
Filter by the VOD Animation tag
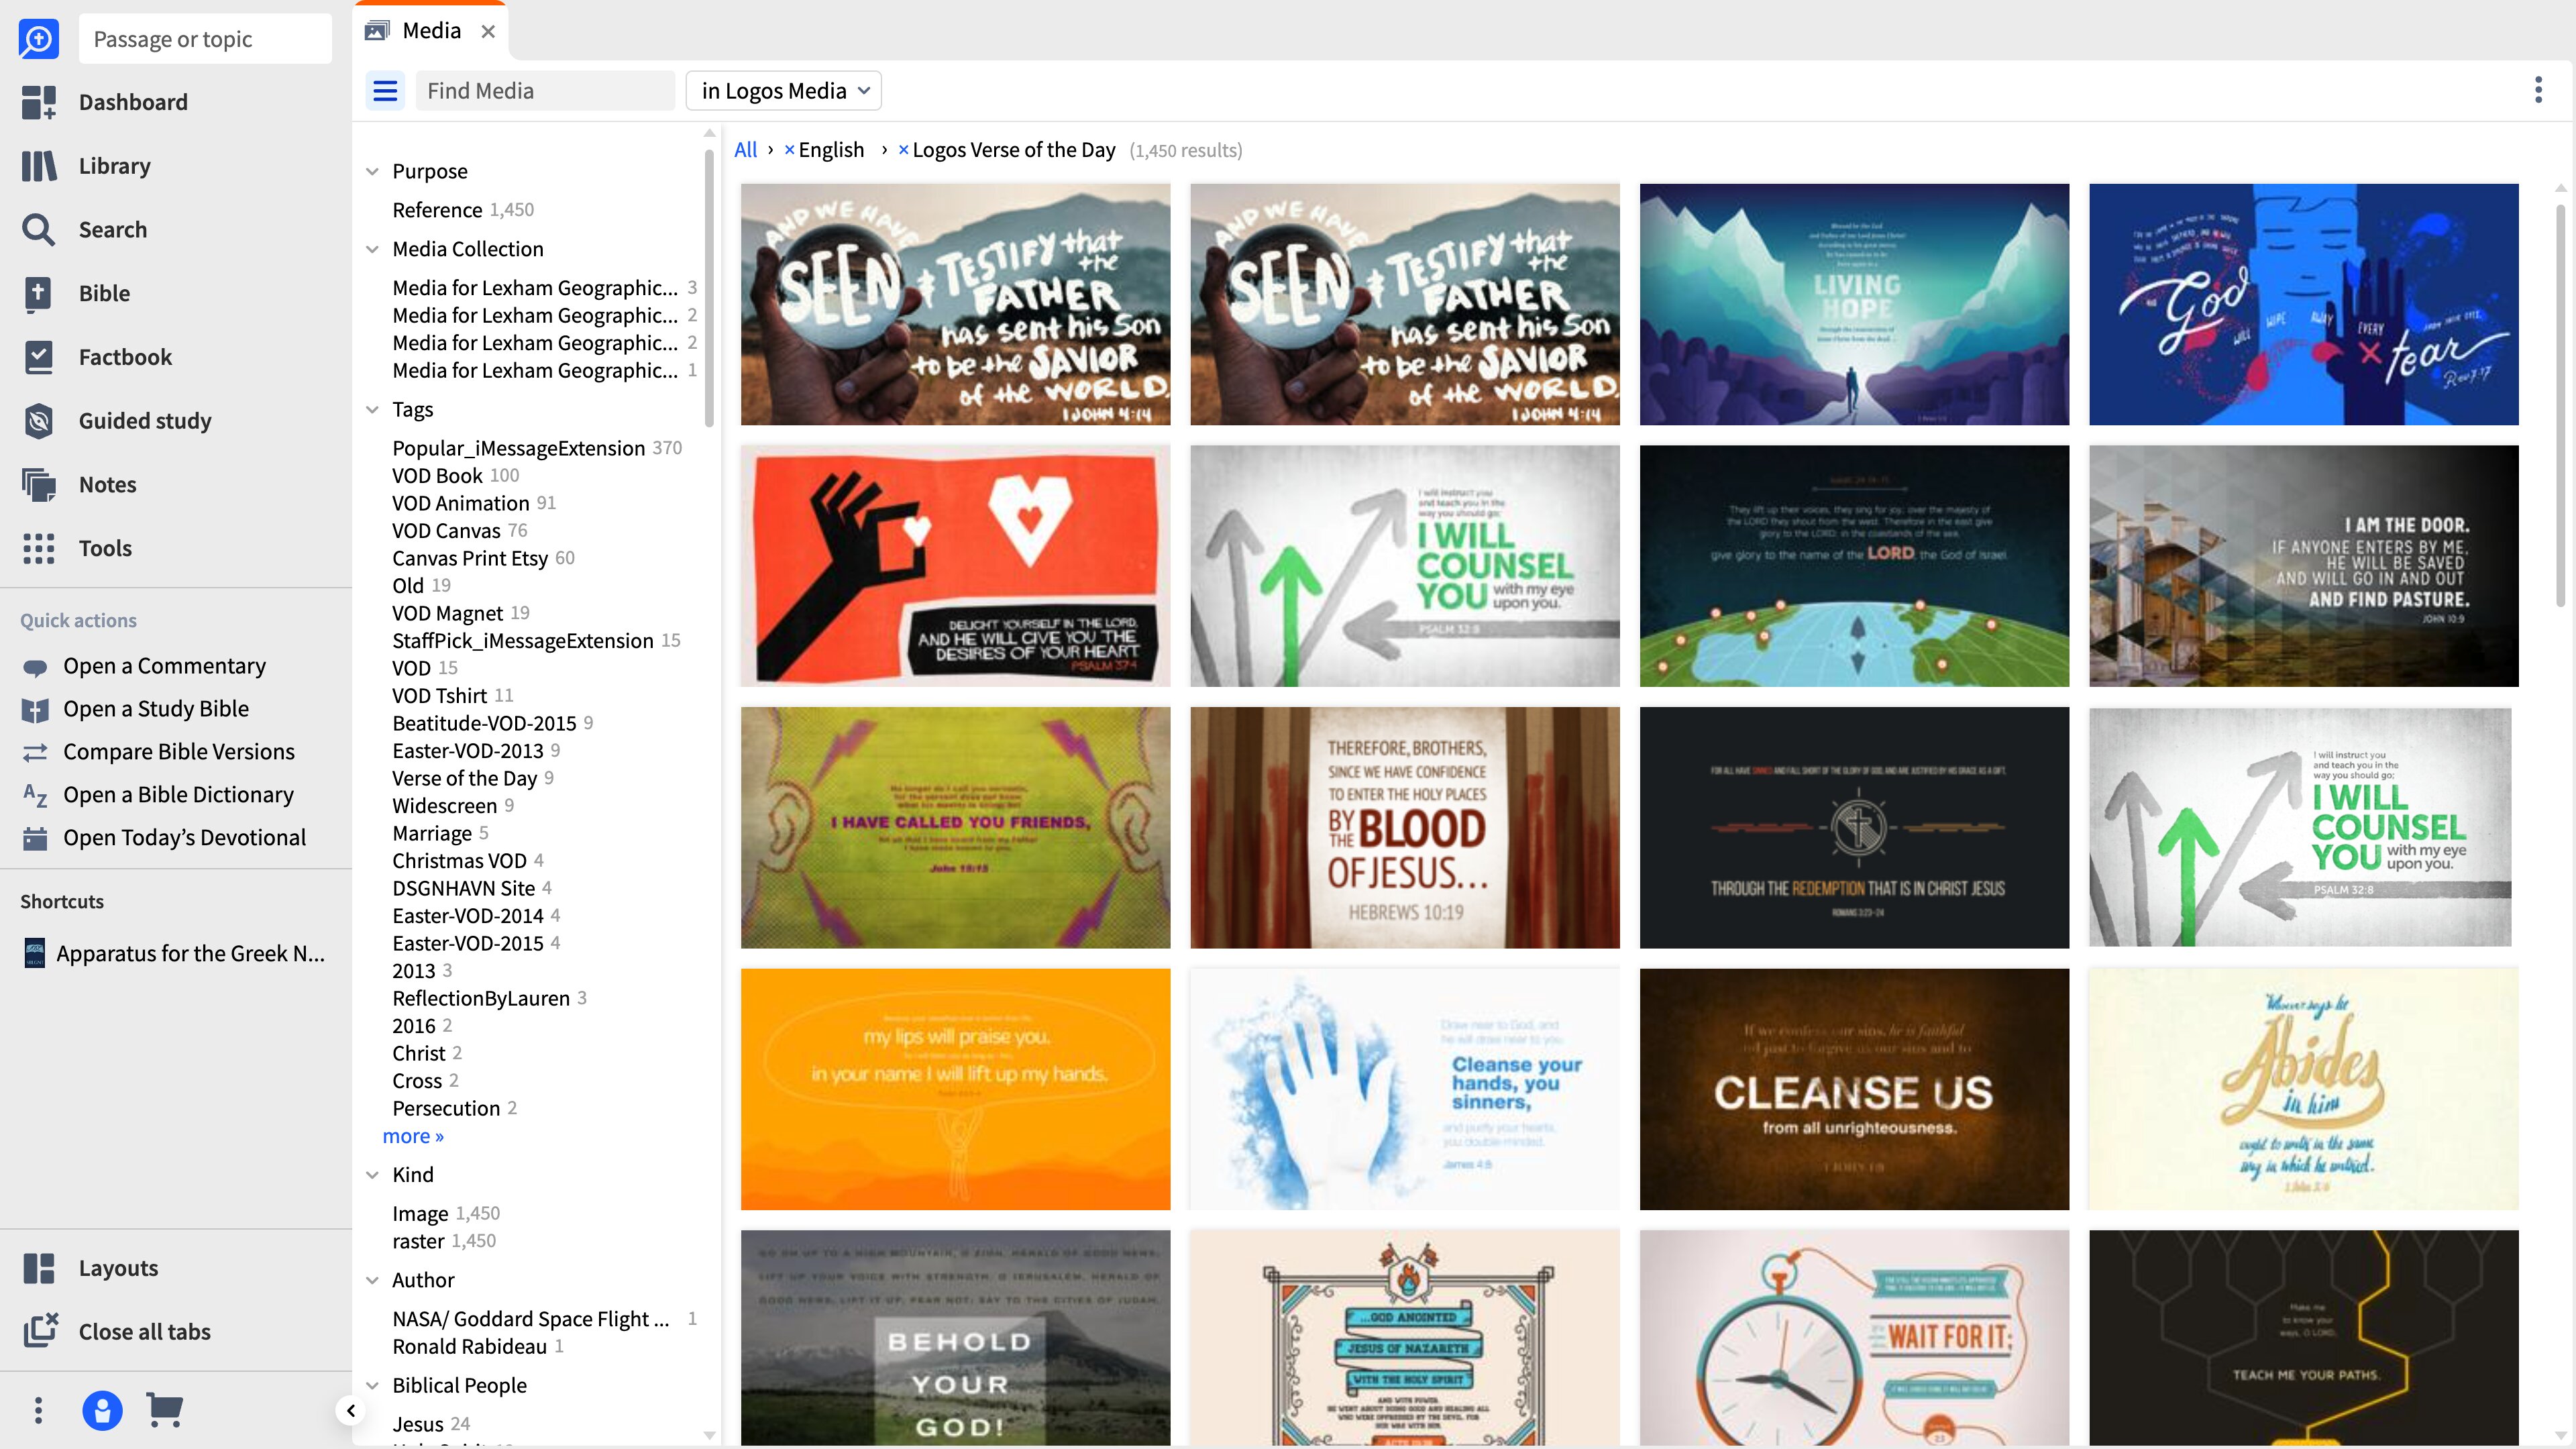tap(460, 503)
